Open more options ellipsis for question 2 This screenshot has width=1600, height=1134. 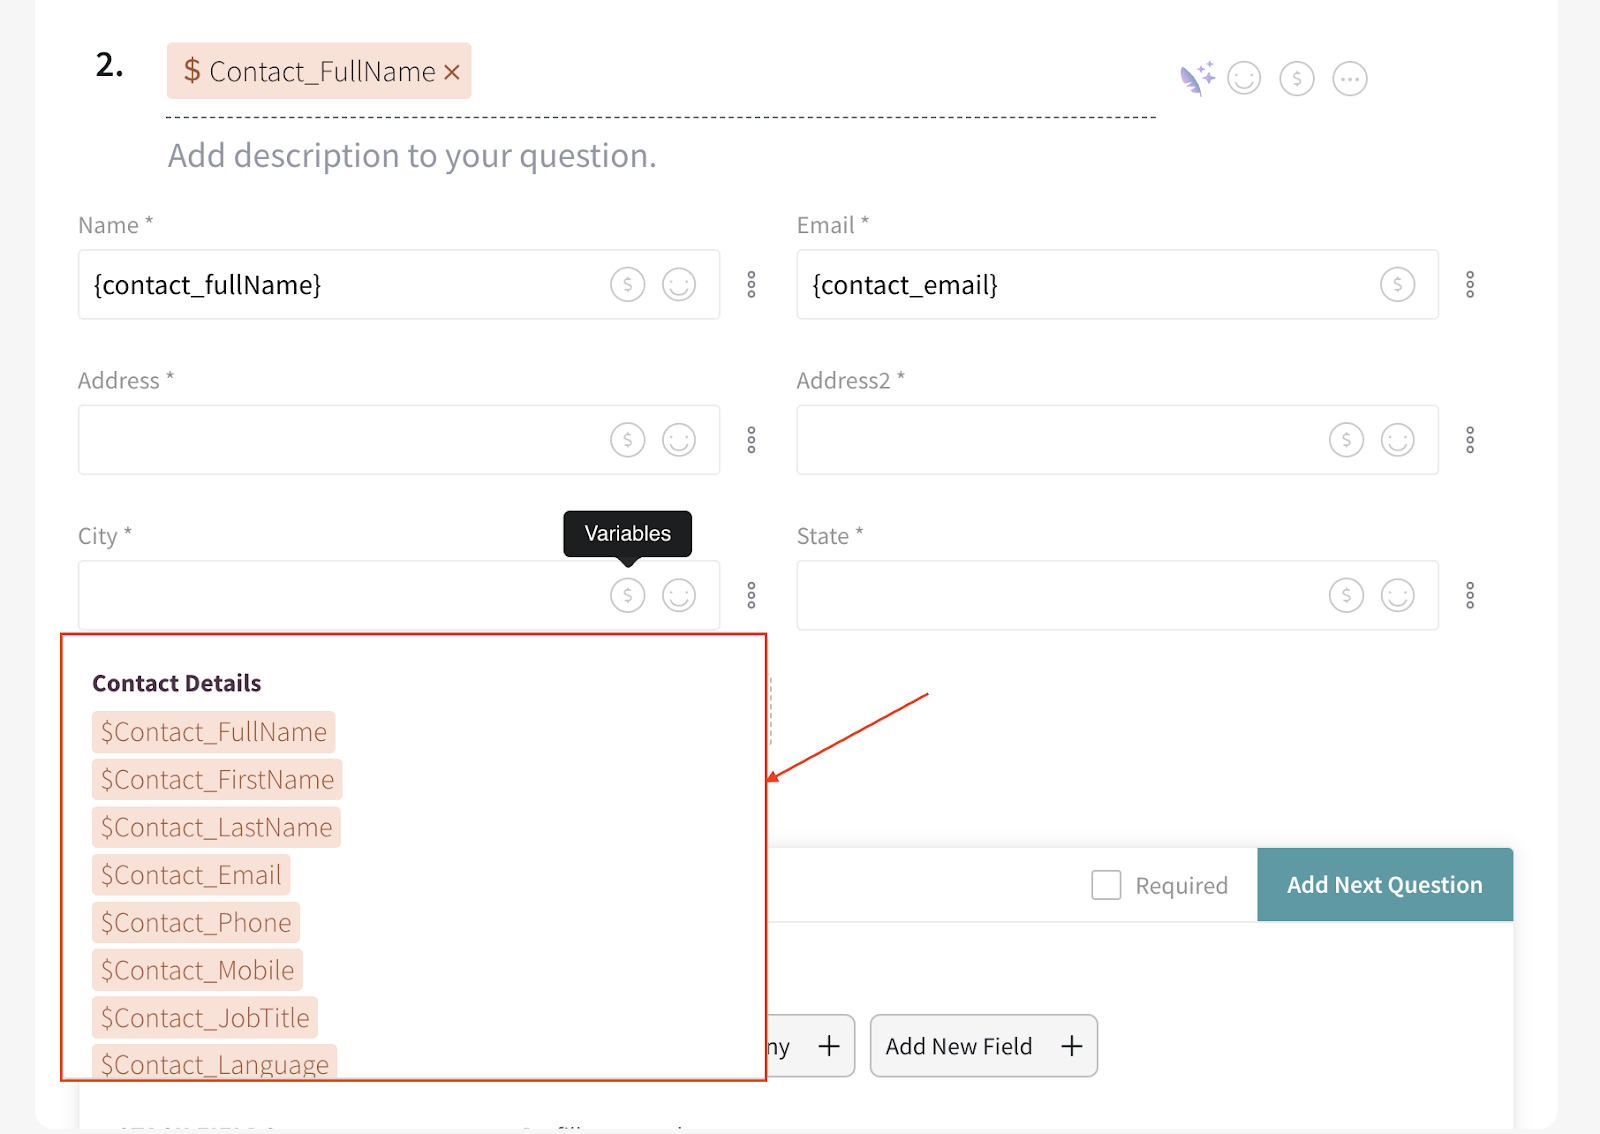pos(1350,78)
